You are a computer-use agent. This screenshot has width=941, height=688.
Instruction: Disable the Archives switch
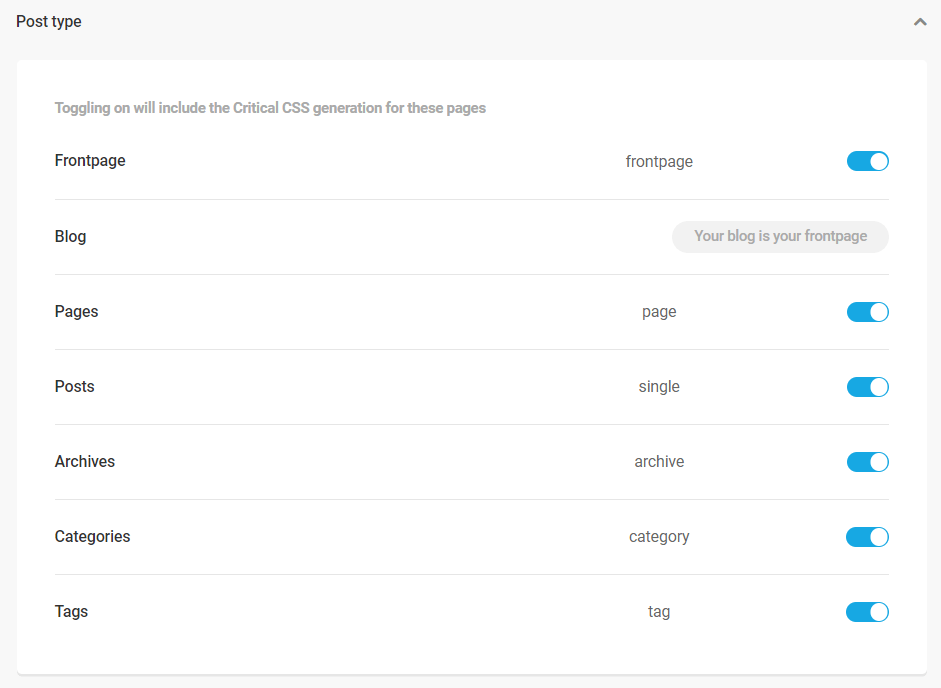pyautogui.click(x=867, y=461)
